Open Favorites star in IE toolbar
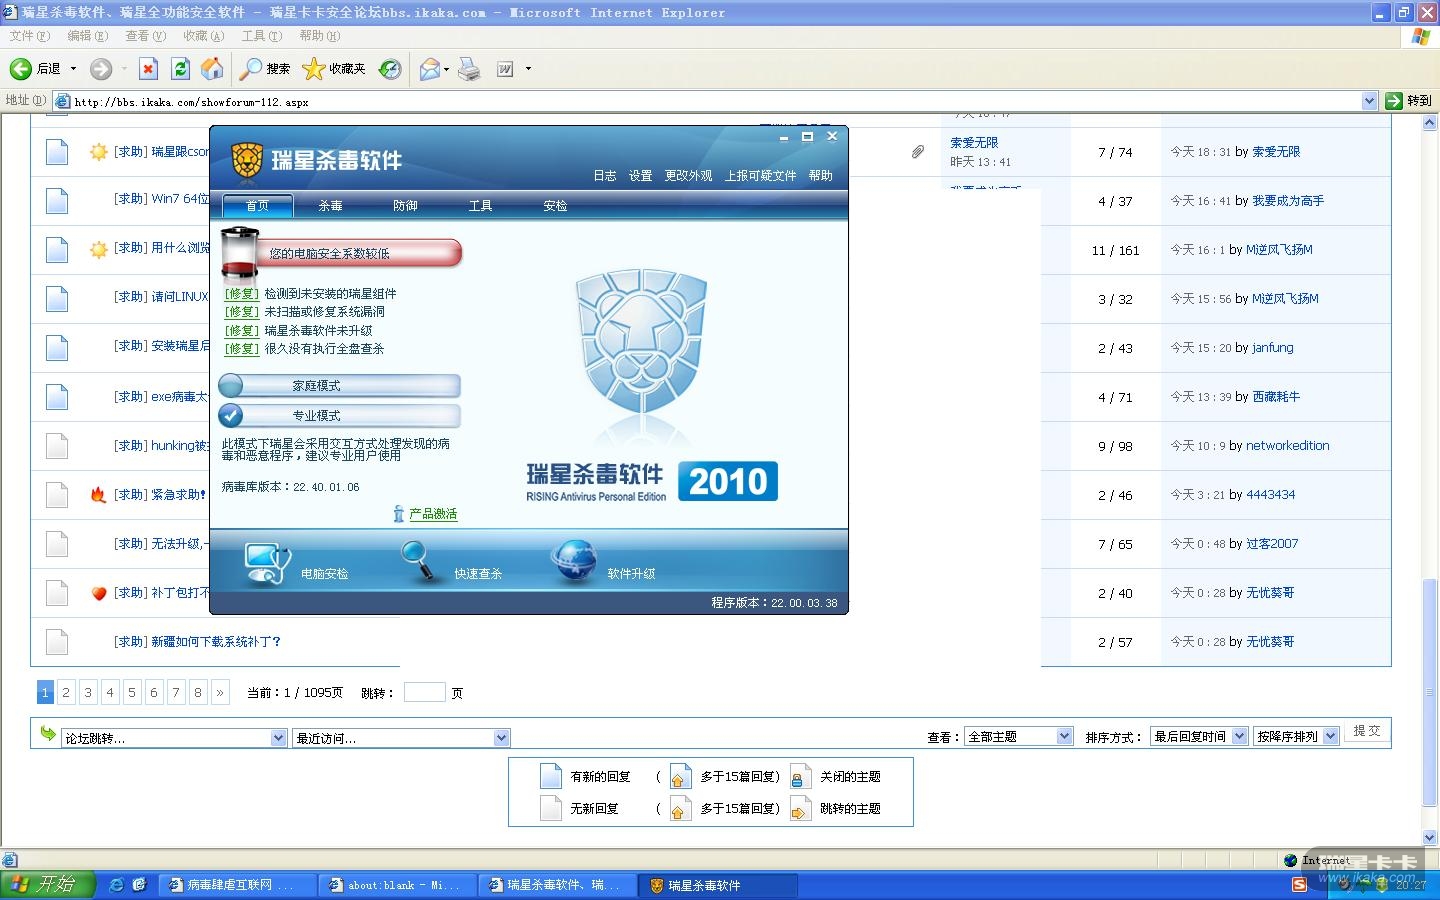The image size is (1440, 900). 314,69
